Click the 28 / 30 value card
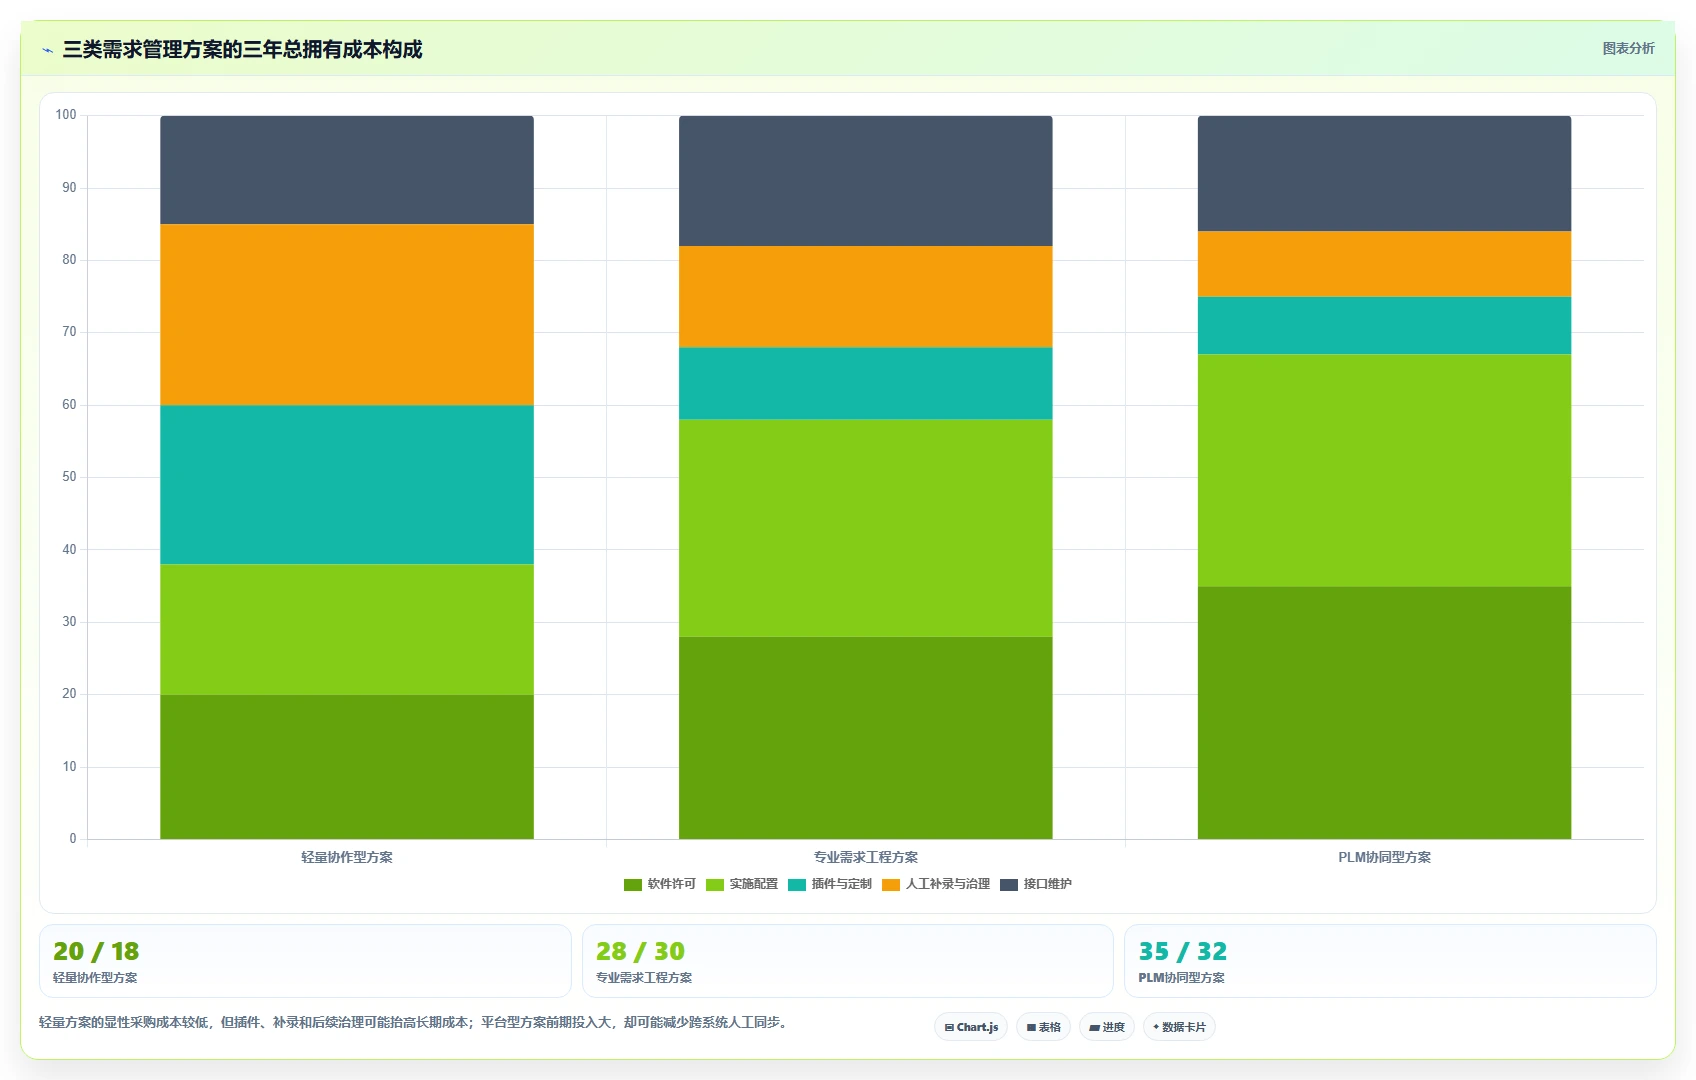This screenshot has height=1080, width=1696. click(848, 961)
